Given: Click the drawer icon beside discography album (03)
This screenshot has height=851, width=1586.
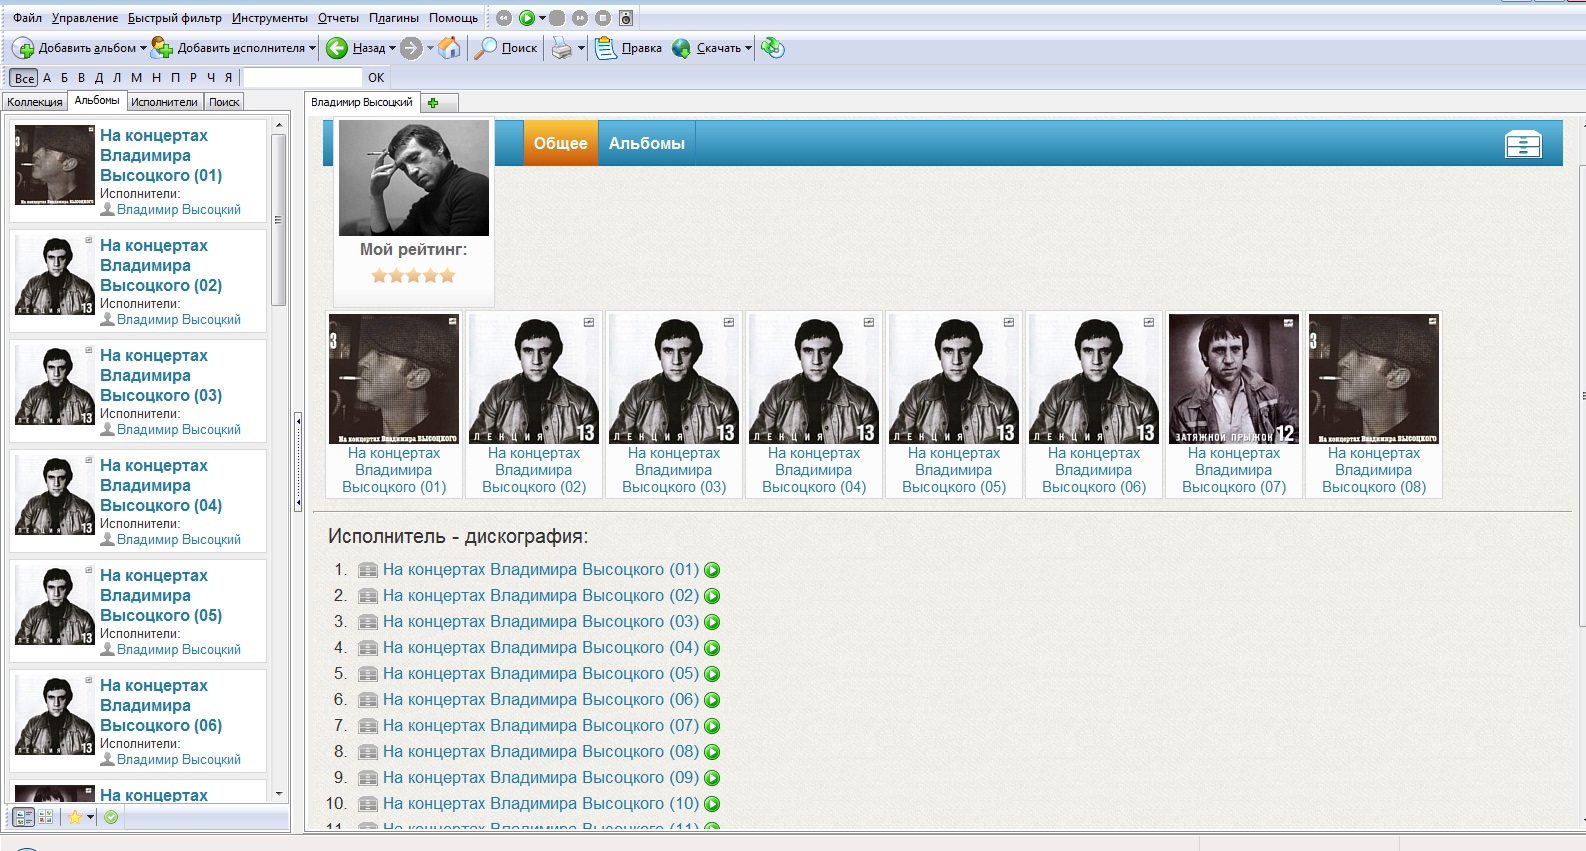Looking at the screenshot, I should (x=368, y=622).
